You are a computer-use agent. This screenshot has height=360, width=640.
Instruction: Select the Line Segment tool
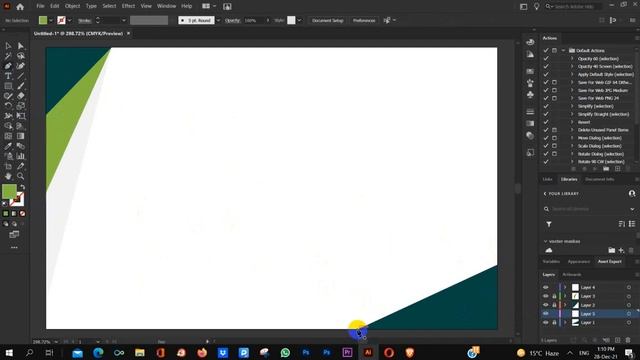coord(20,76)
